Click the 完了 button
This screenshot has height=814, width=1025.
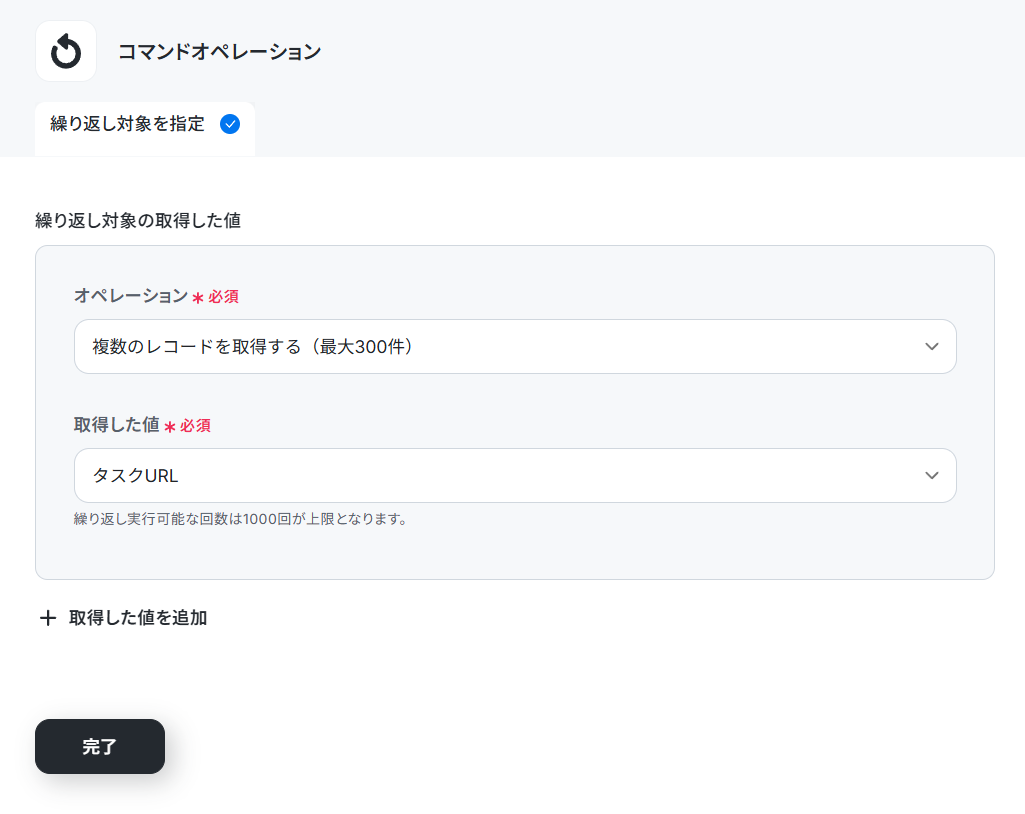click(100, 746)
